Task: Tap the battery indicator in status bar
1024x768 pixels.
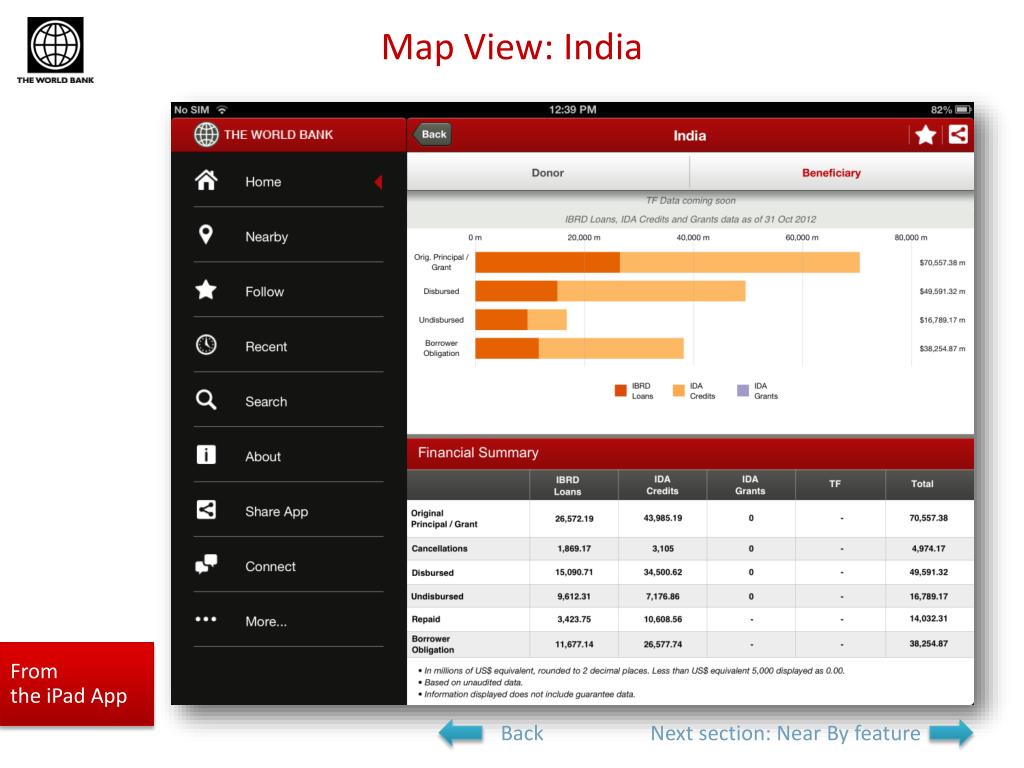Action: click(963, 110)
